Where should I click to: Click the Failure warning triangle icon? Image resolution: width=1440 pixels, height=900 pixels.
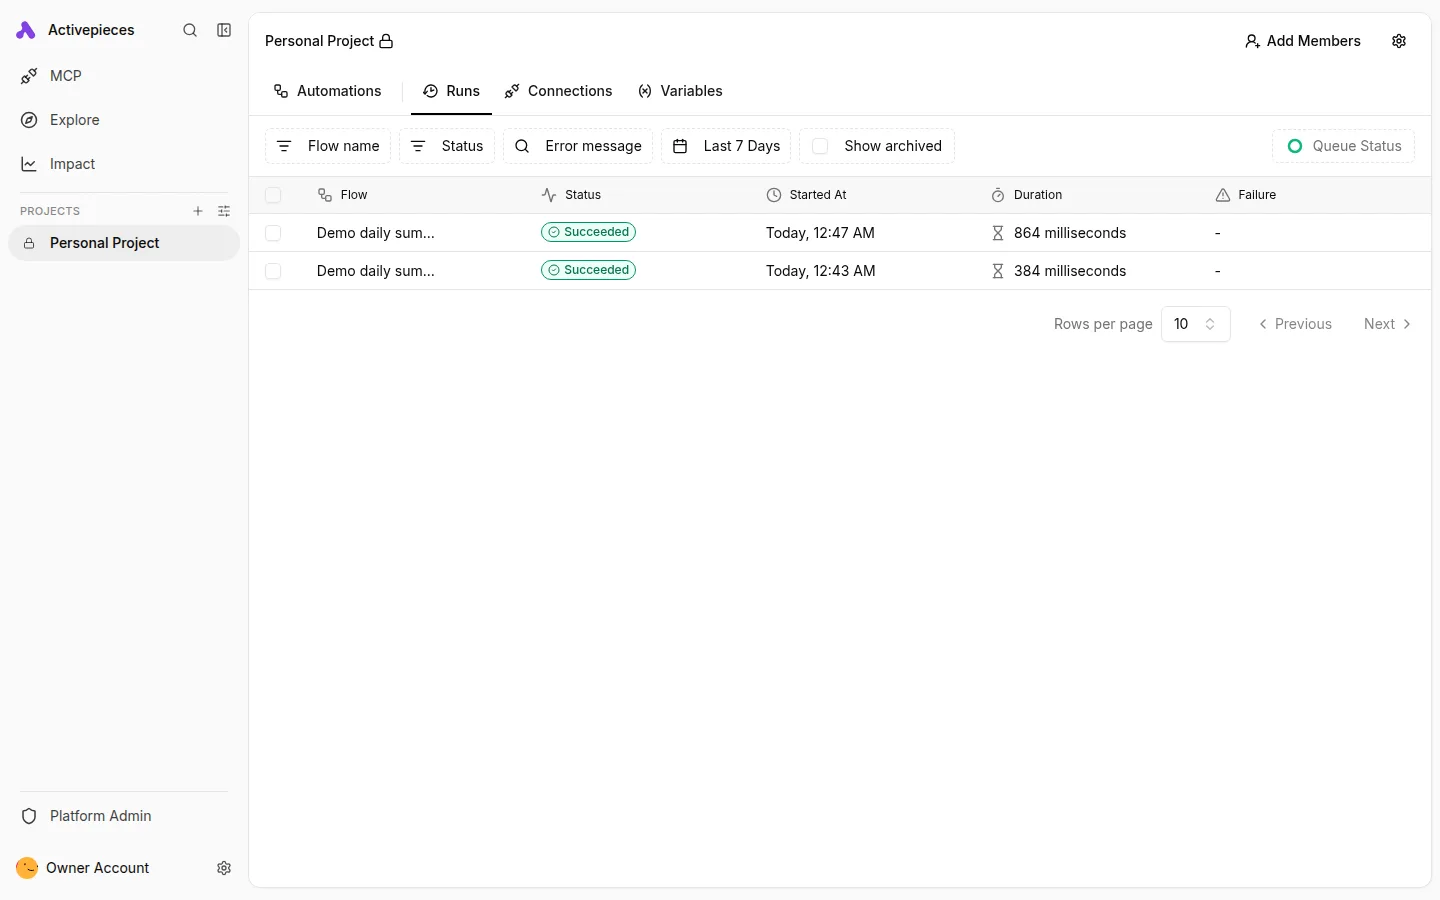click(x=1222, y=195)
